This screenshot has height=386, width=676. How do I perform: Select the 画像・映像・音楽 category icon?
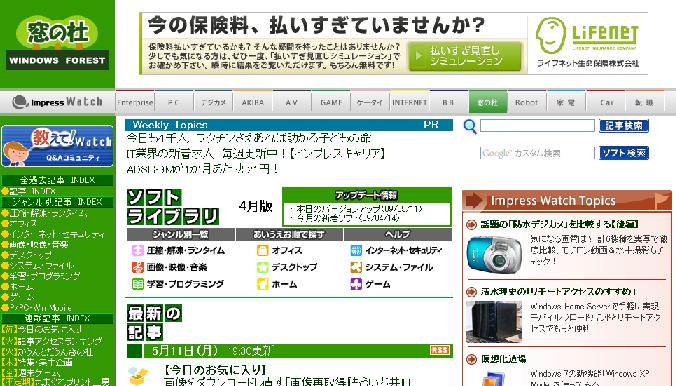click(138, 267)
